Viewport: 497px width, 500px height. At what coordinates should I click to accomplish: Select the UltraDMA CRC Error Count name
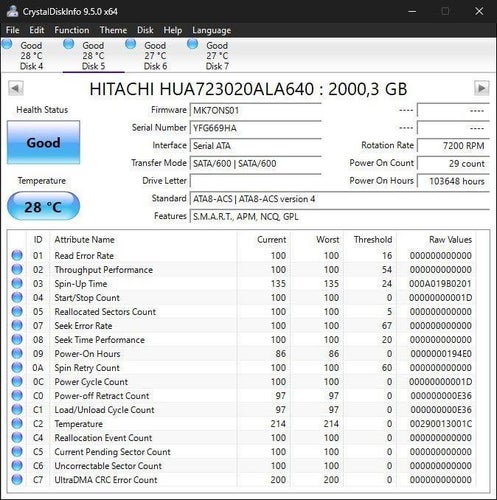pyautogui.click(x=106, y=480)
